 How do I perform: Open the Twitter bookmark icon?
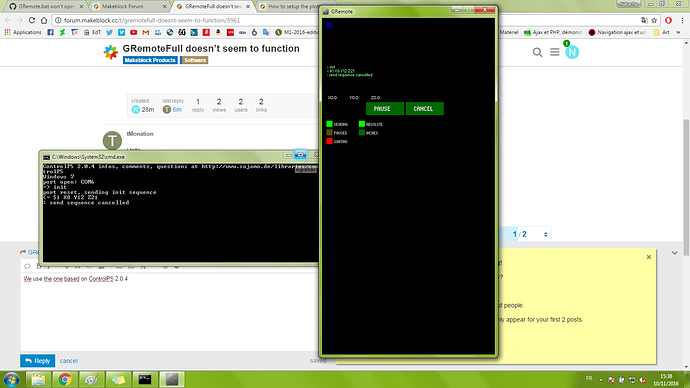pyautogui.click(x=110, y=32)
